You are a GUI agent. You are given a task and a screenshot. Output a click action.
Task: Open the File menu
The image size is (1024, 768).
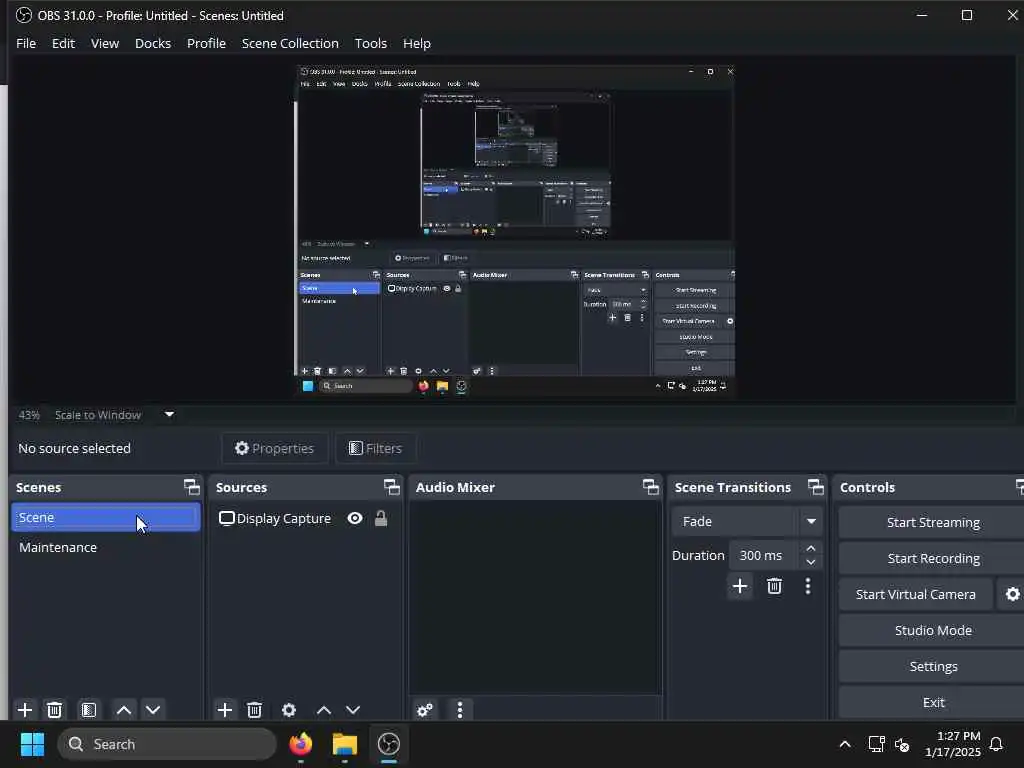pos(26,43)
